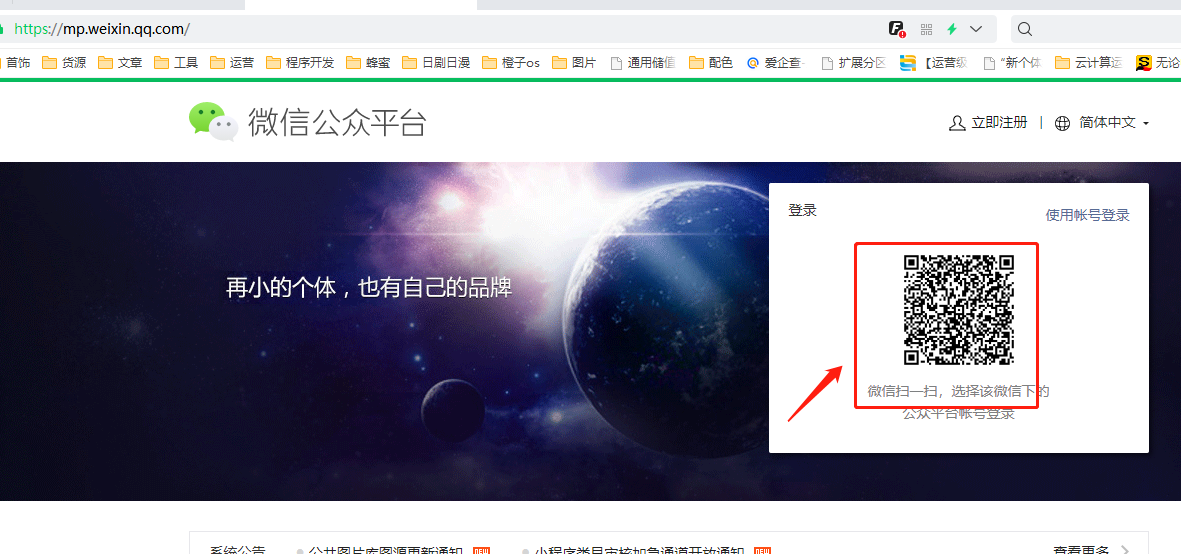
Task: Open the 日剧日漫 bookmark folder
Action: pyautogui.click(x=436, y=62)
